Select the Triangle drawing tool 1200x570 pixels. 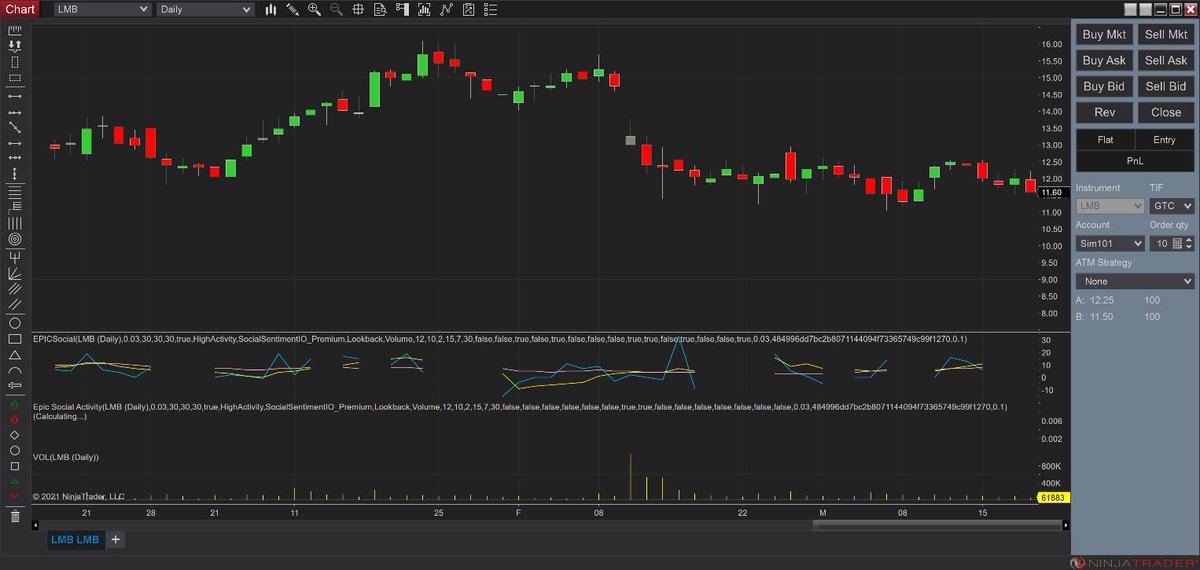pyautogui.click(x=15, y=354)
